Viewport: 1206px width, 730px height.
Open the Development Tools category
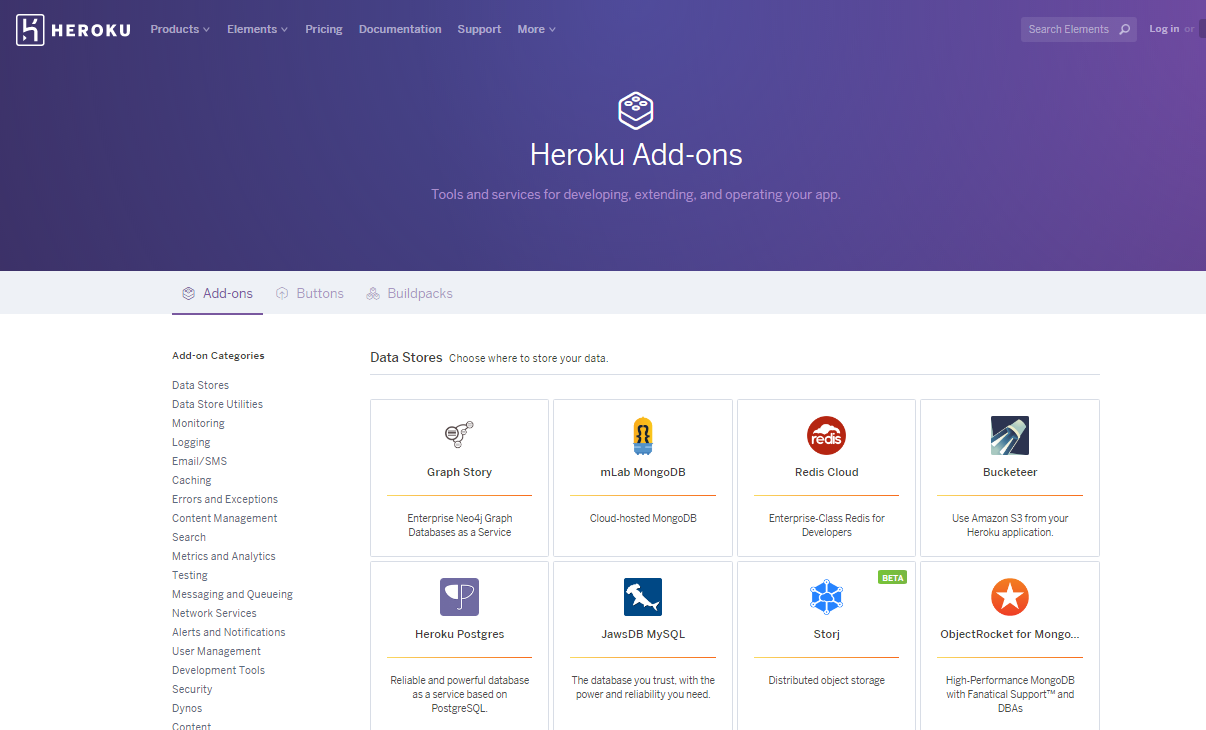[218, 670]
